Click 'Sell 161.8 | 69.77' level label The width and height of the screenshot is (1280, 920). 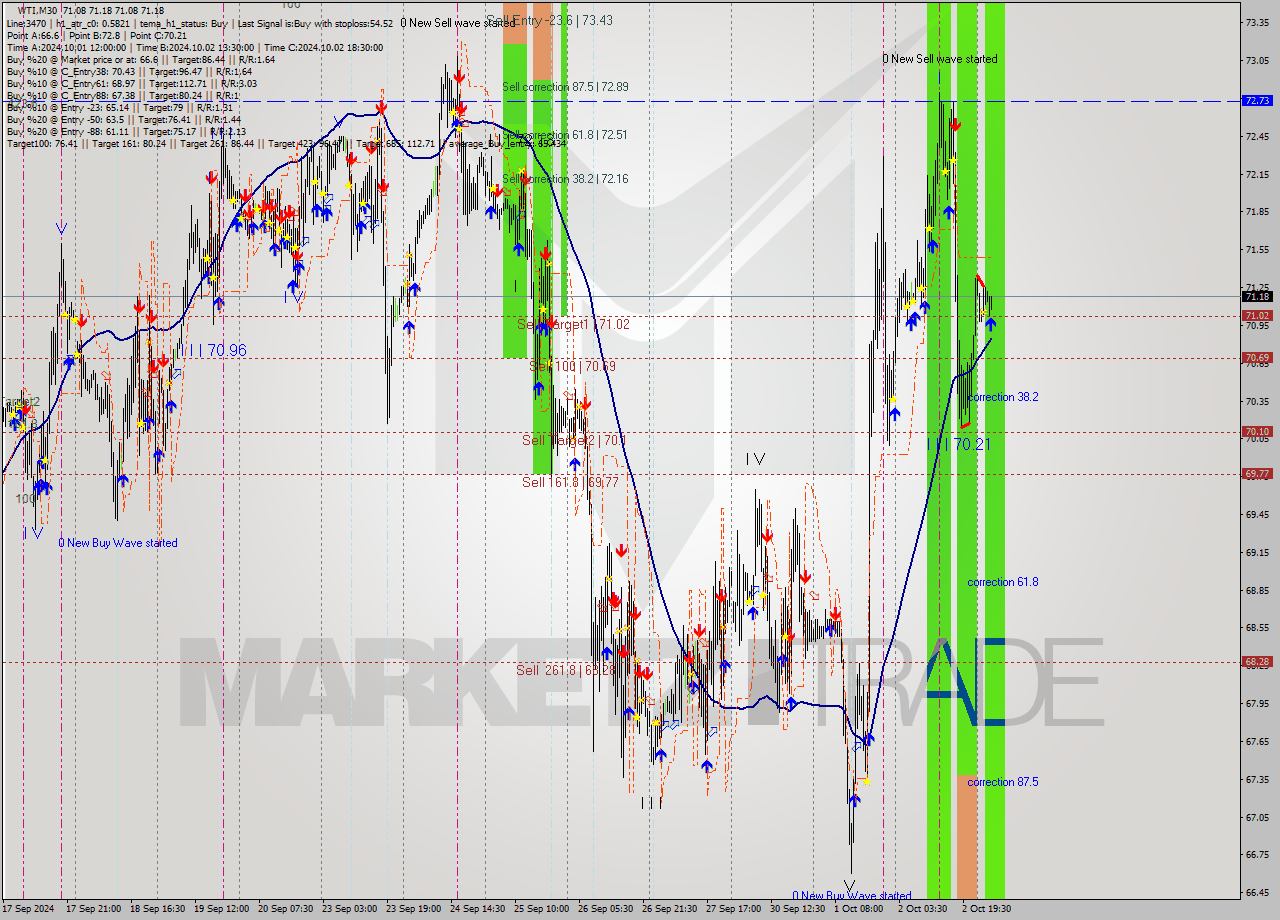tap(570, 482)
